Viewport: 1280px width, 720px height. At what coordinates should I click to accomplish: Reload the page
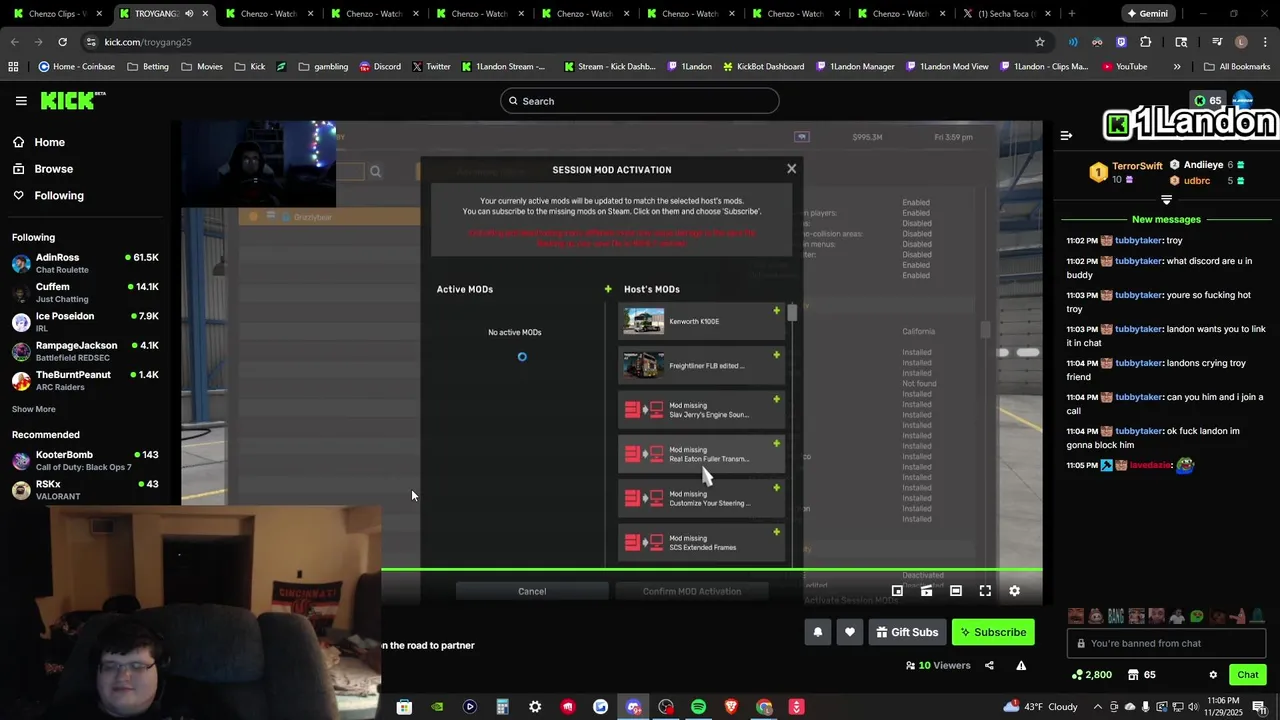tap(62, 42)
